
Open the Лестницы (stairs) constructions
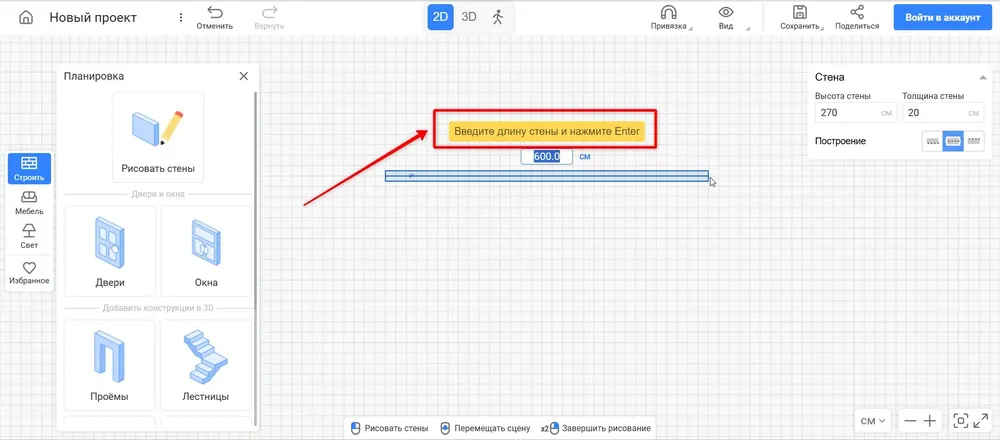point(206,365)
